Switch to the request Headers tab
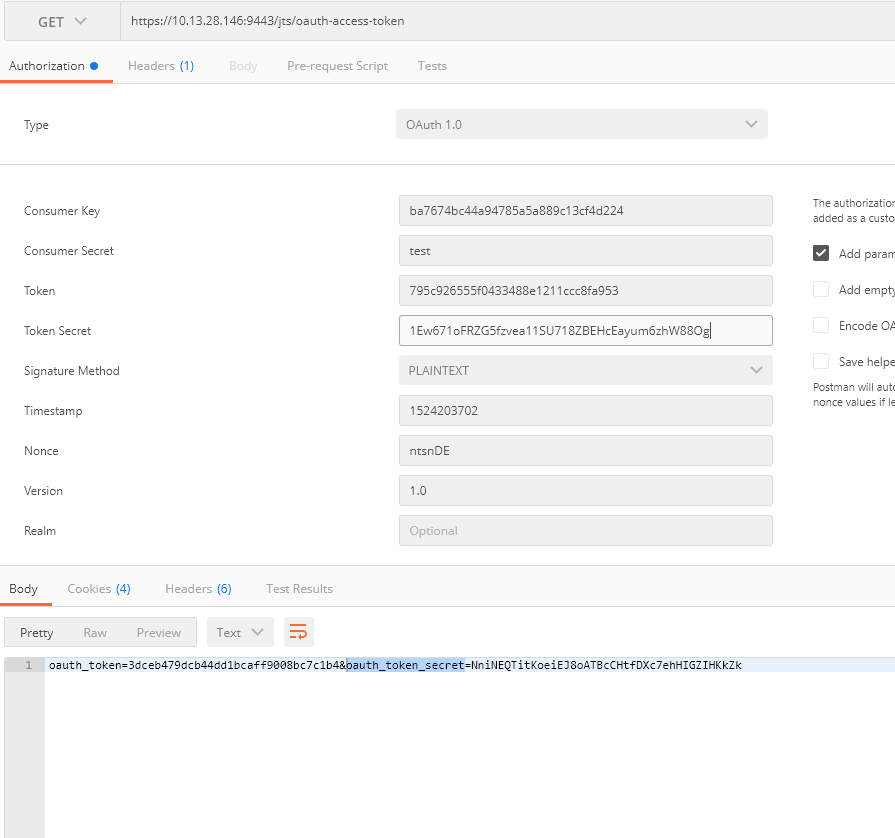The width and height of the screenshot is (895, 838). tap(160, 66)
